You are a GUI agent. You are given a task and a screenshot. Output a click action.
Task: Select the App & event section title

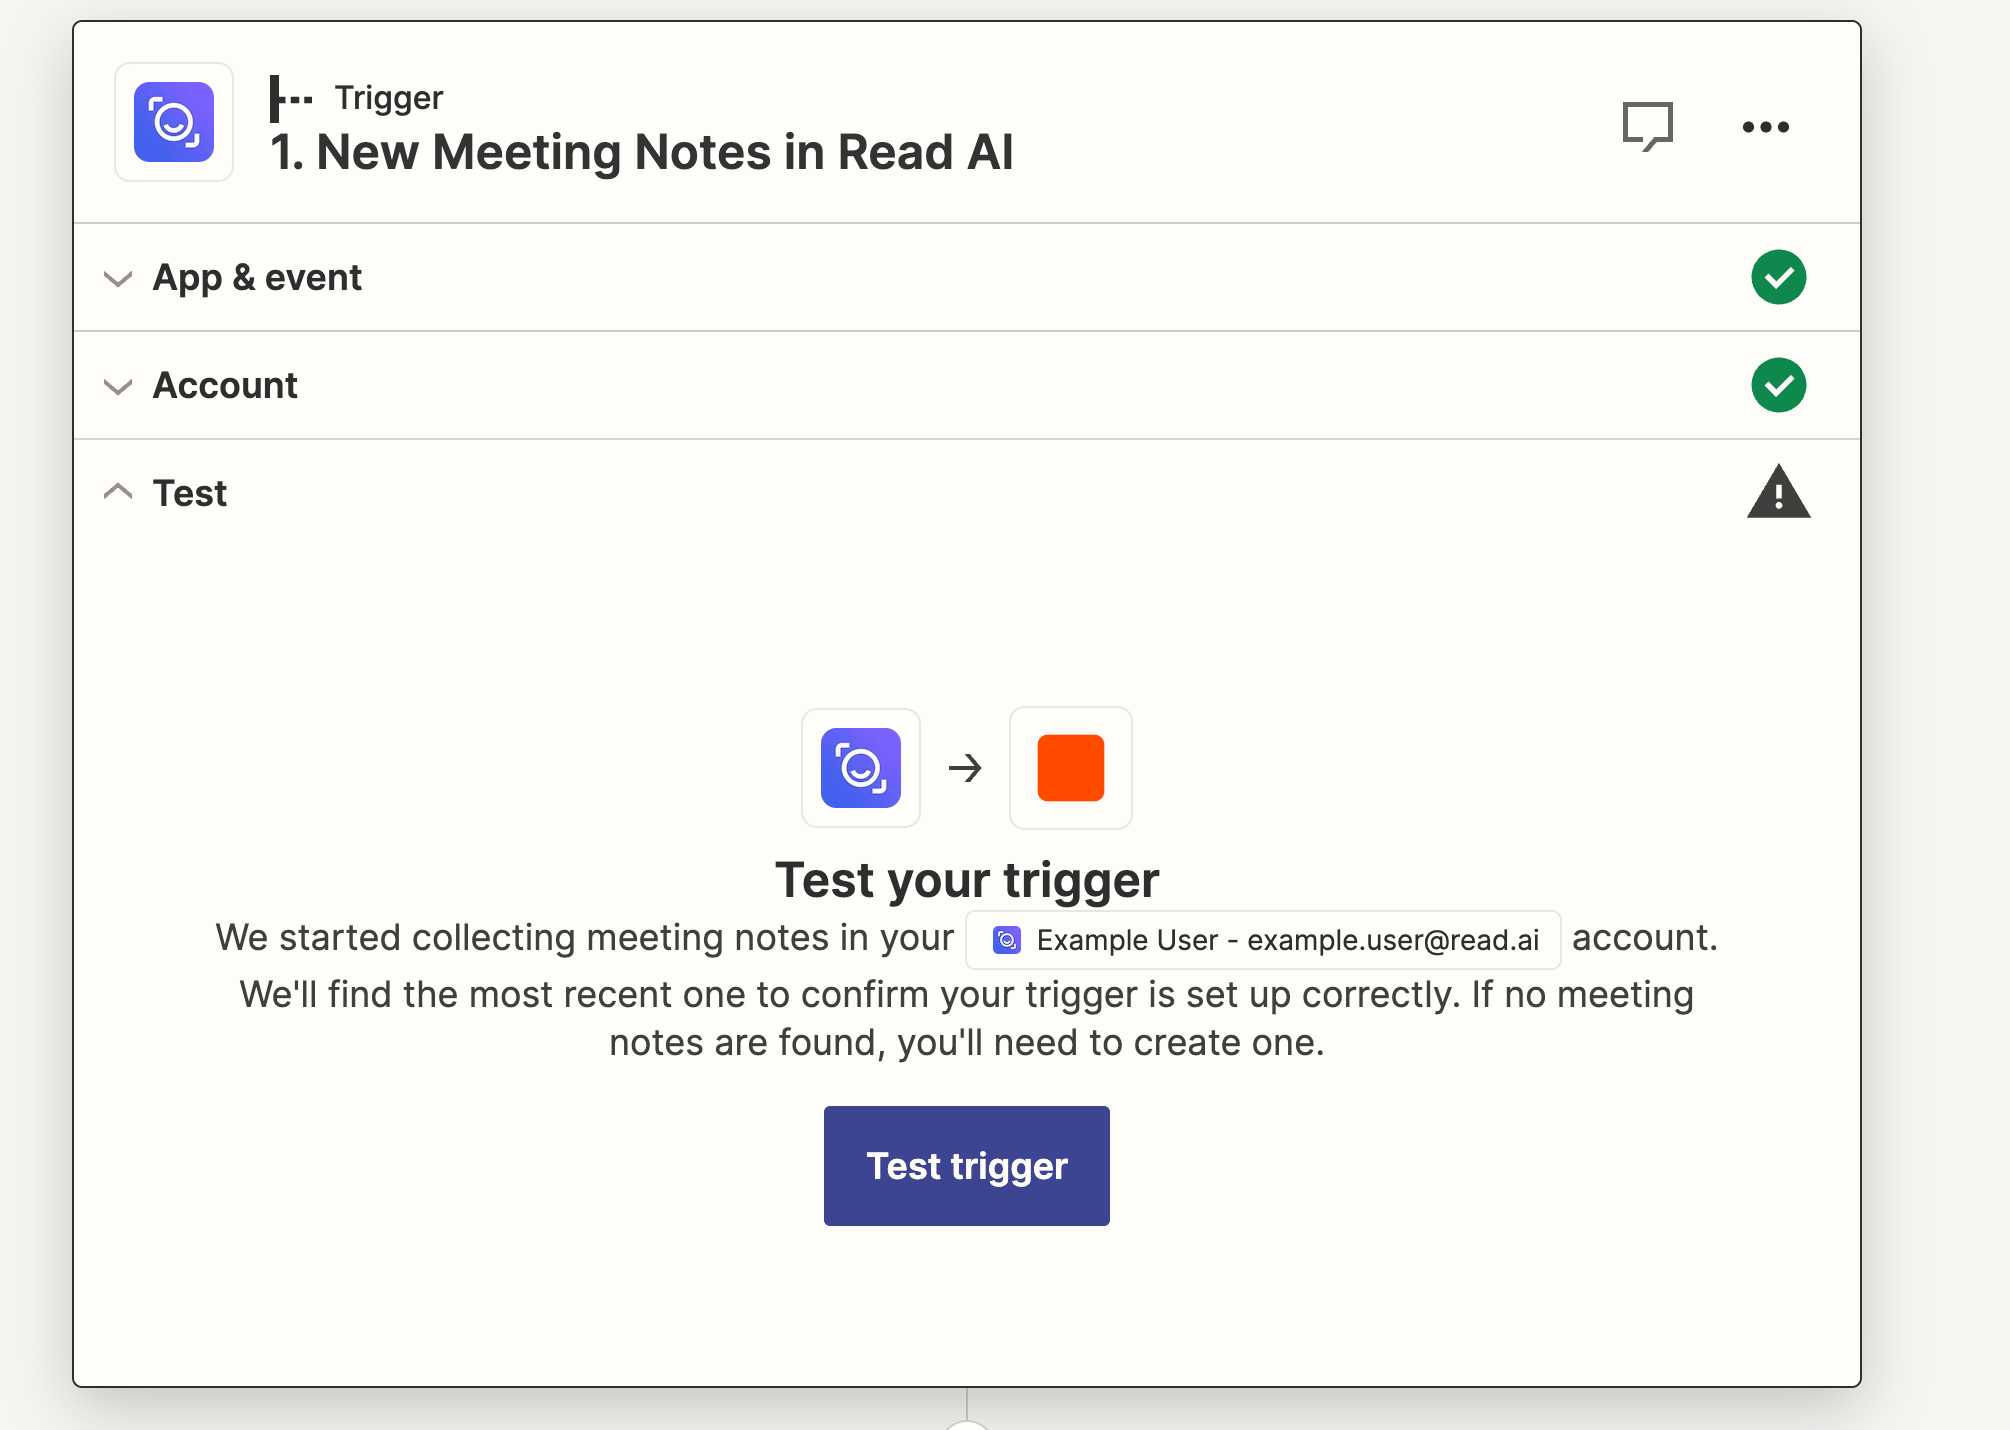click(257, 277)
